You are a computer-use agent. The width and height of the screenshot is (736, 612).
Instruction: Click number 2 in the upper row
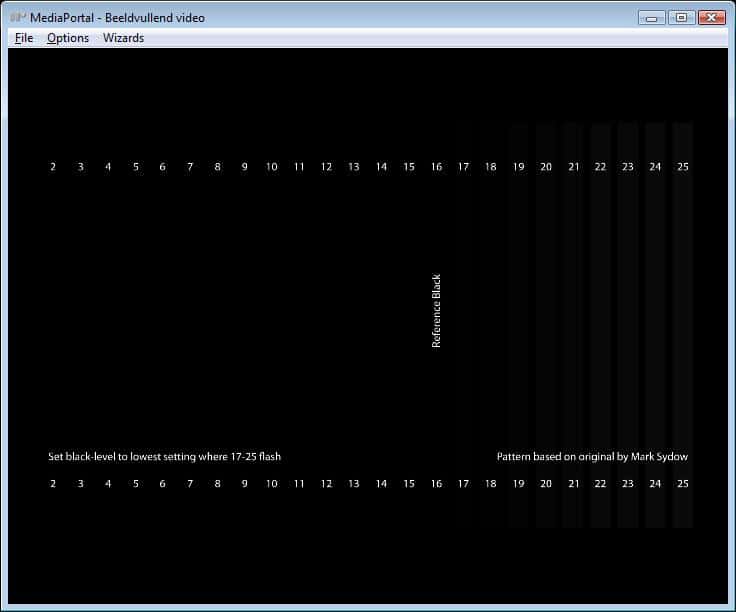[53, 167]
